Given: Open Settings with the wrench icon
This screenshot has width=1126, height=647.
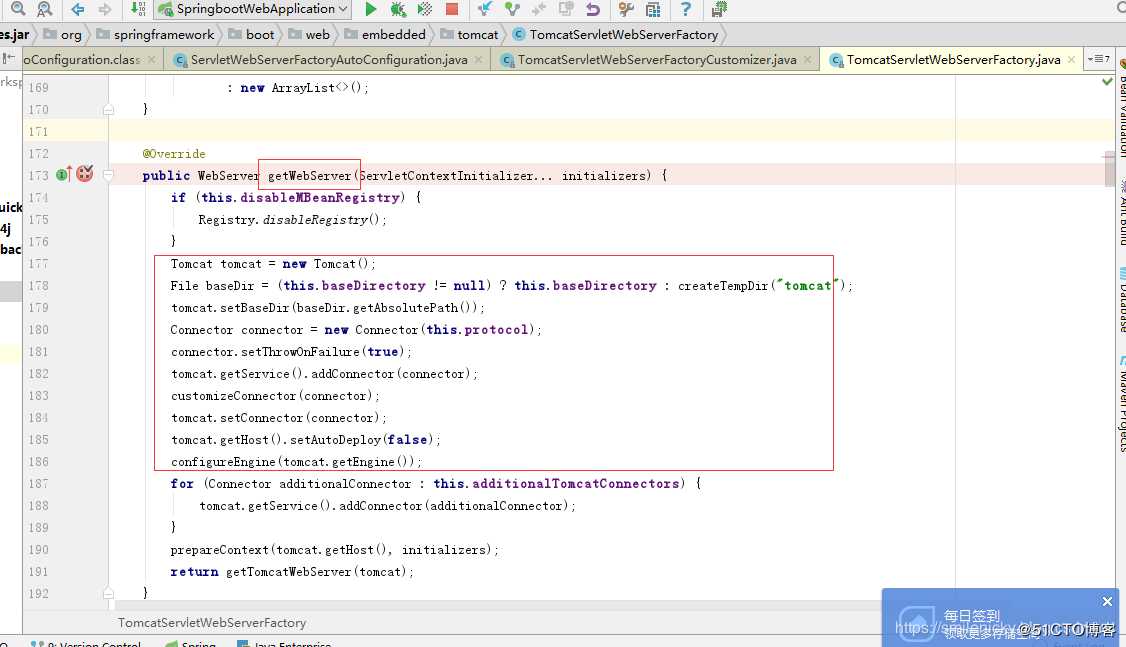Looking at the screenshot, I should pyautogui.click(x=626, y=9).
